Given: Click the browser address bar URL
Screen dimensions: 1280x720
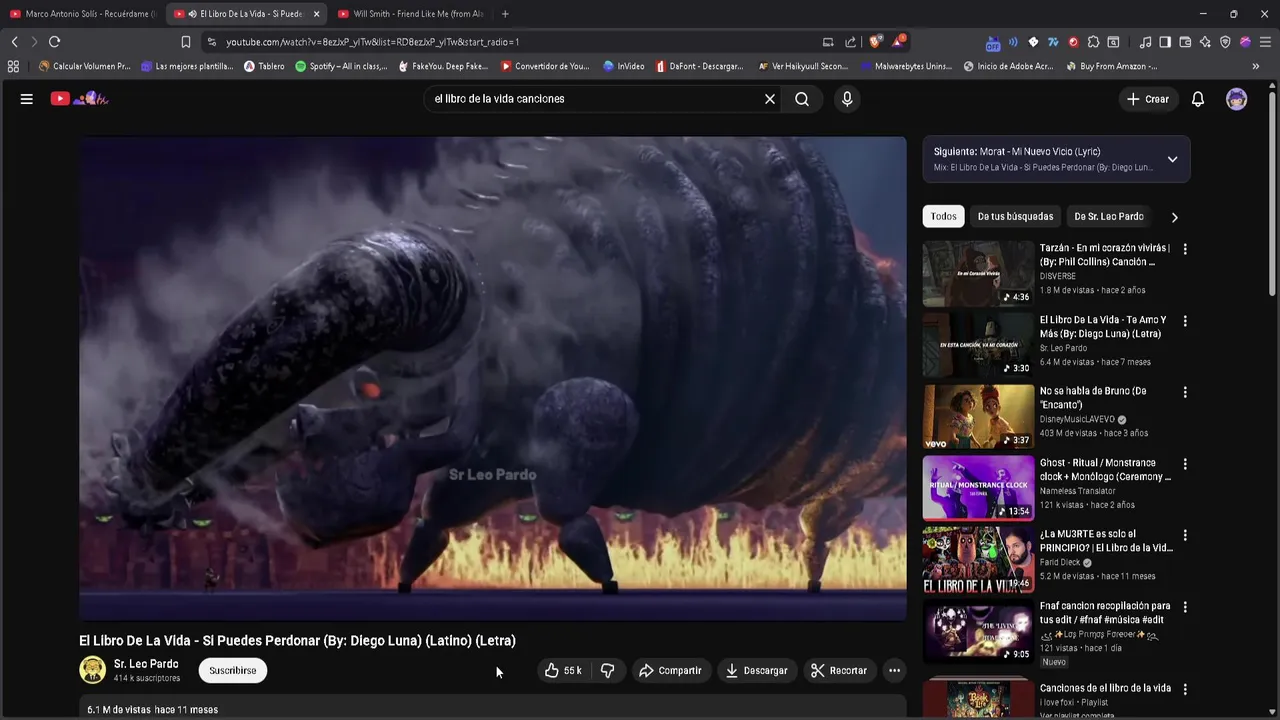Looking at the screenshot, I should [372, 42].
